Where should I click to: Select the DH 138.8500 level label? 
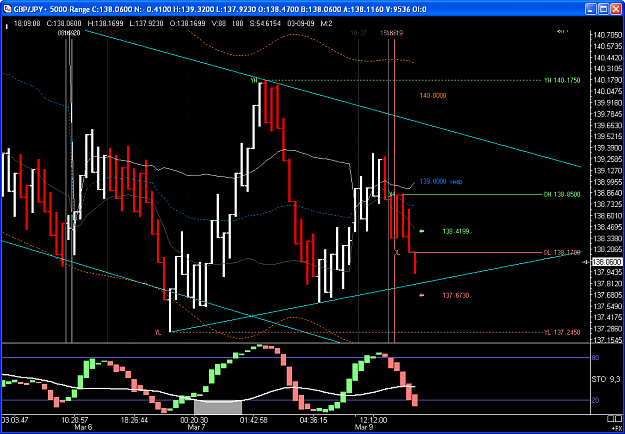coord(562,194)
